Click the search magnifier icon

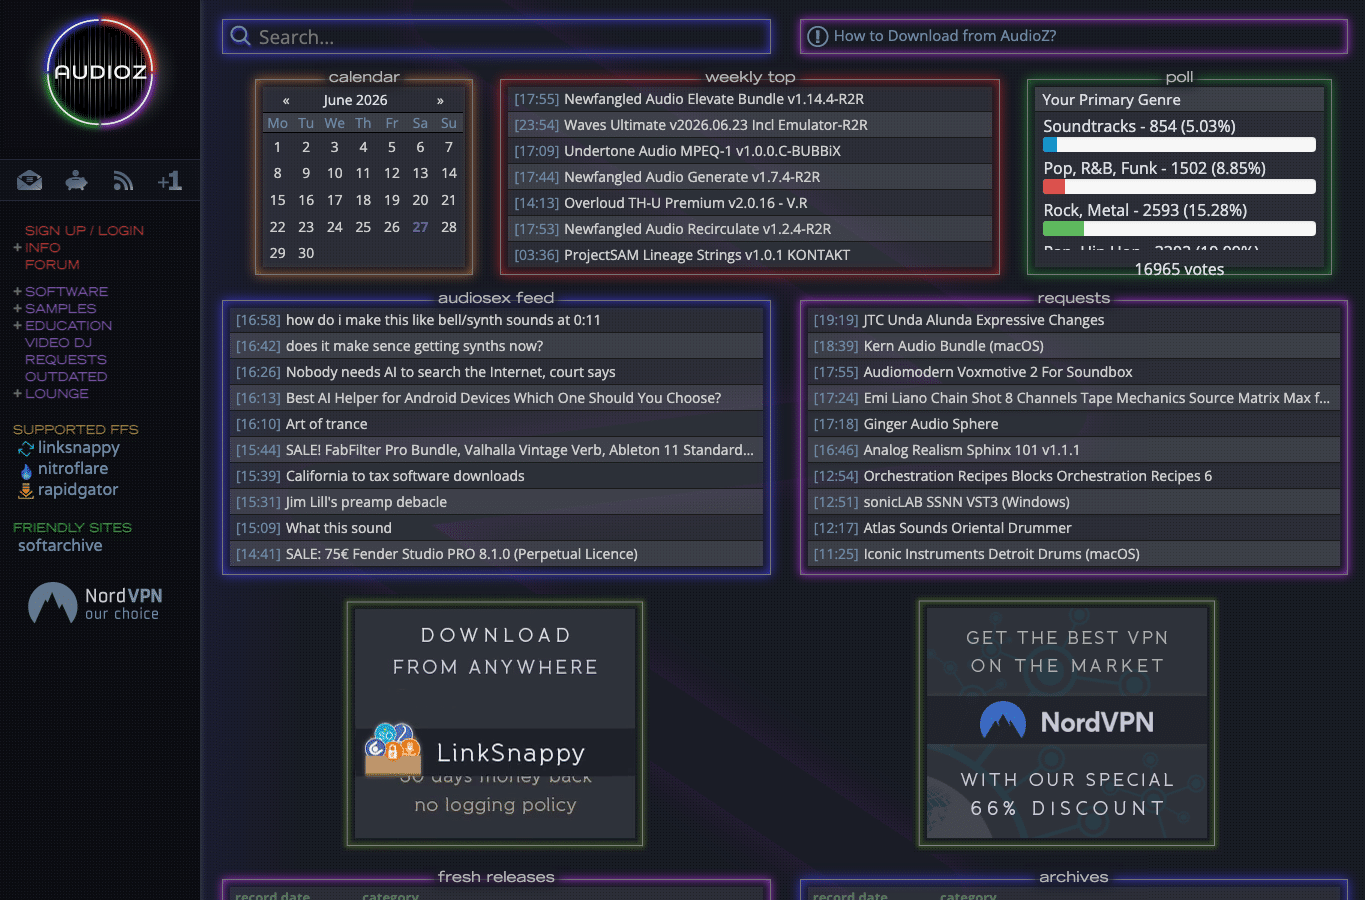click(240, 36)
